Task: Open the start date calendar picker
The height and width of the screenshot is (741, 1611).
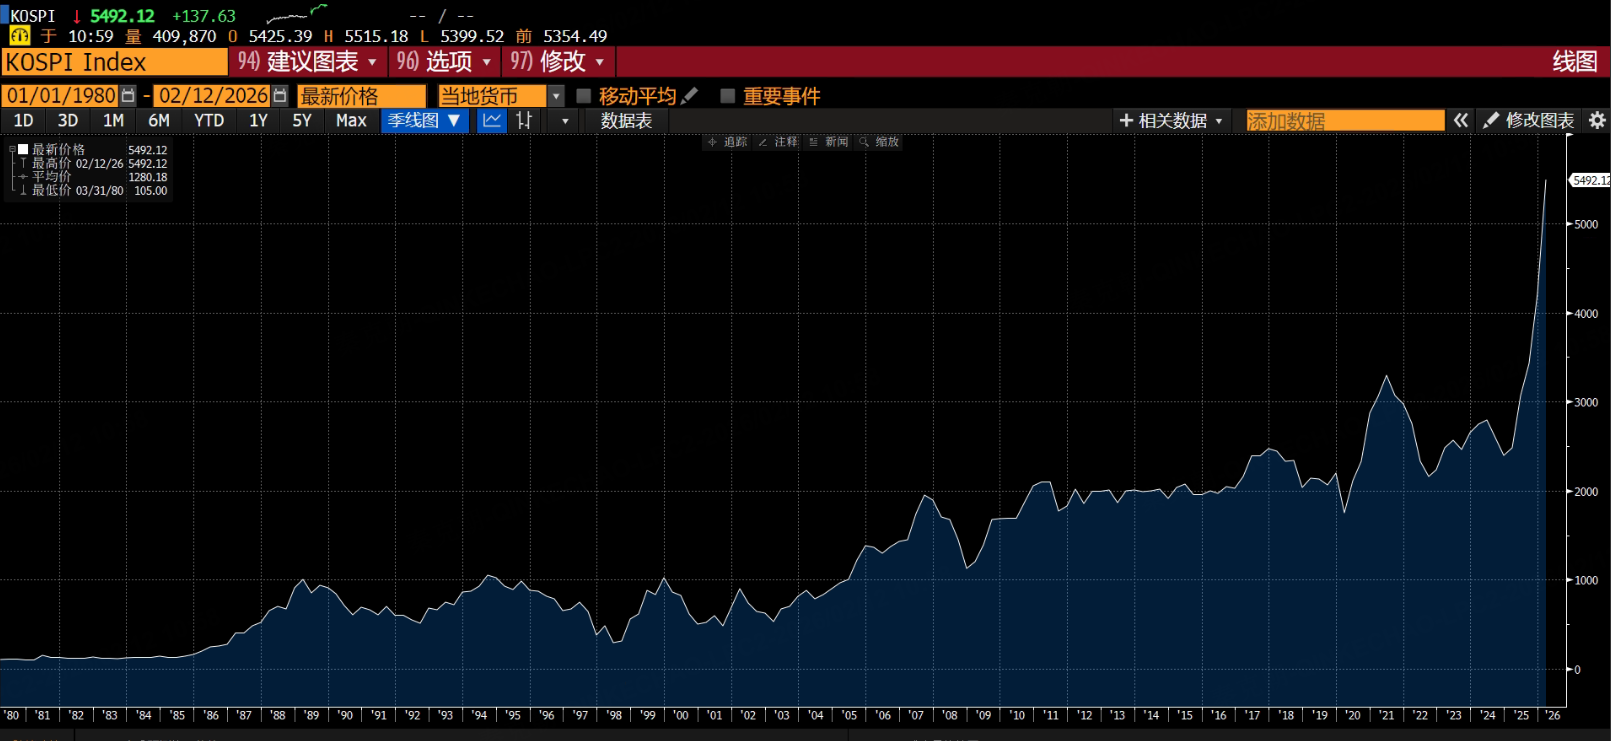Action: tap(128, 96)
